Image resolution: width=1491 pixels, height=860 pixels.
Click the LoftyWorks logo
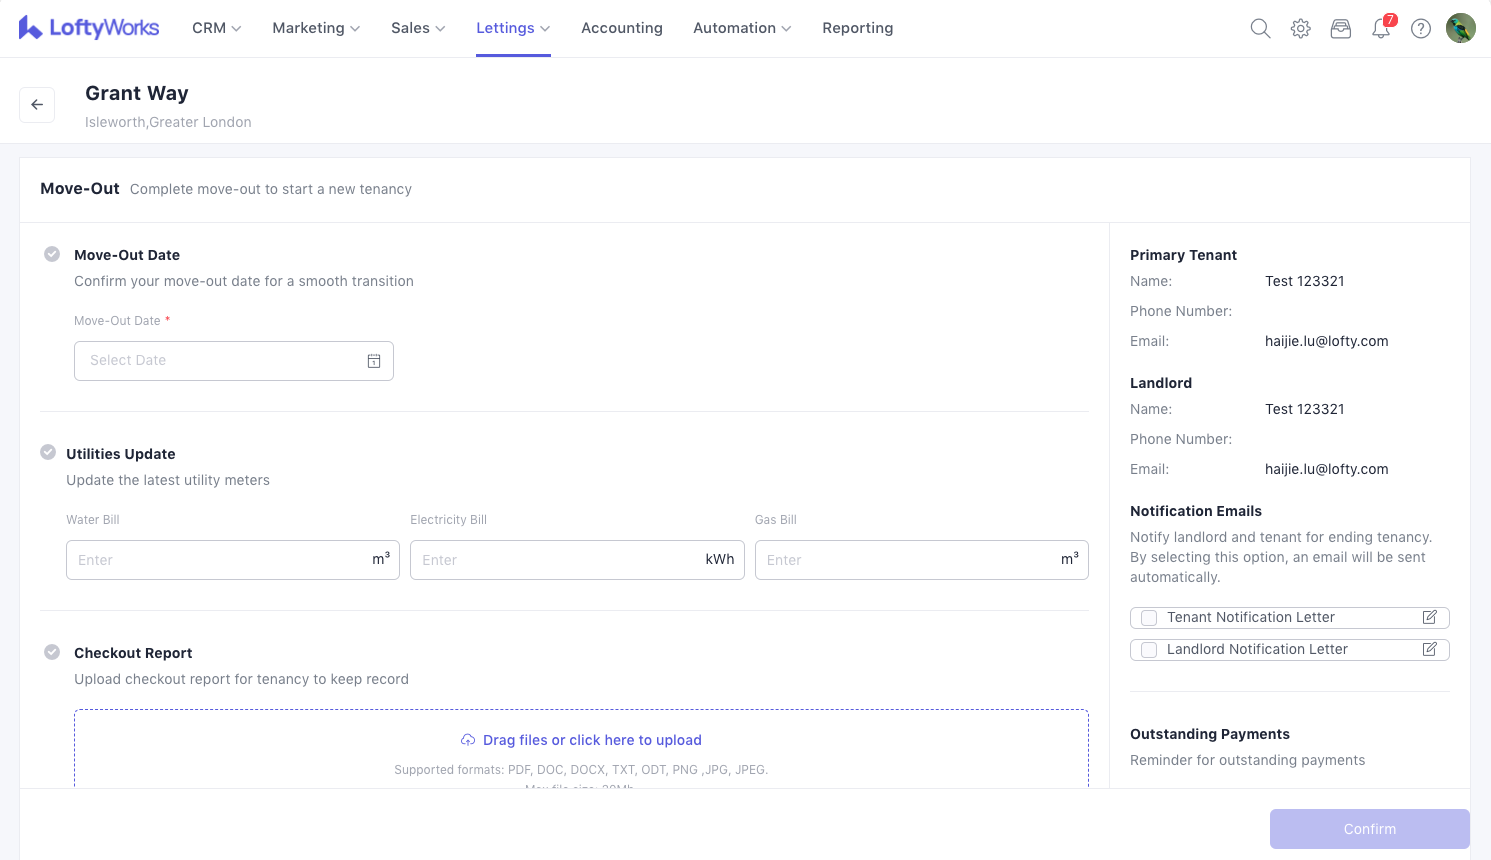point(89,28)
